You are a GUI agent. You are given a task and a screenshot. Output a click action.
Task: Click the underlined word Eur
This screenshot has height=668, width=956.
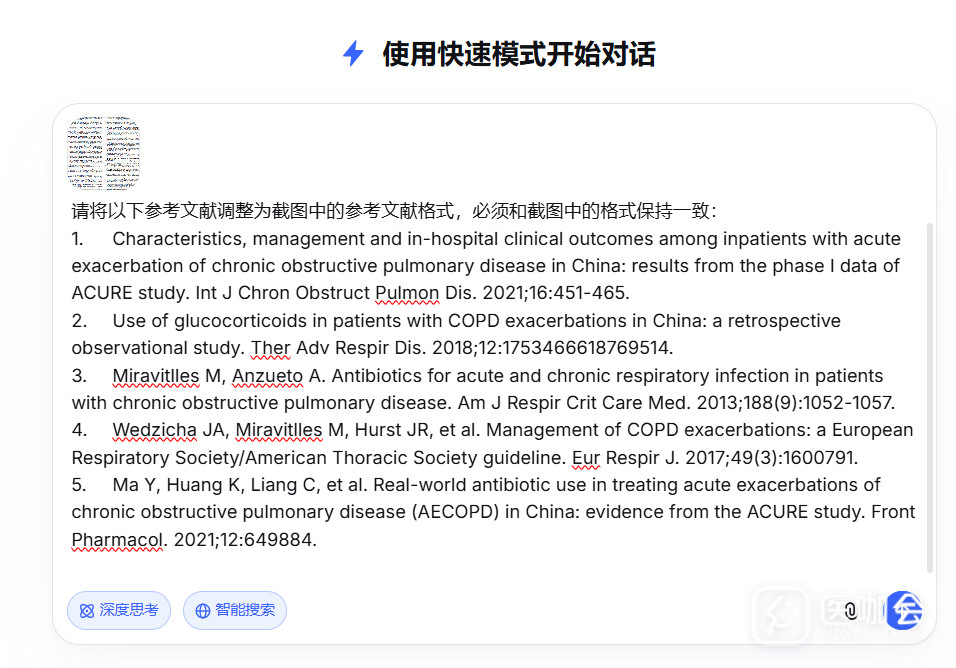(x=586, y=458)
